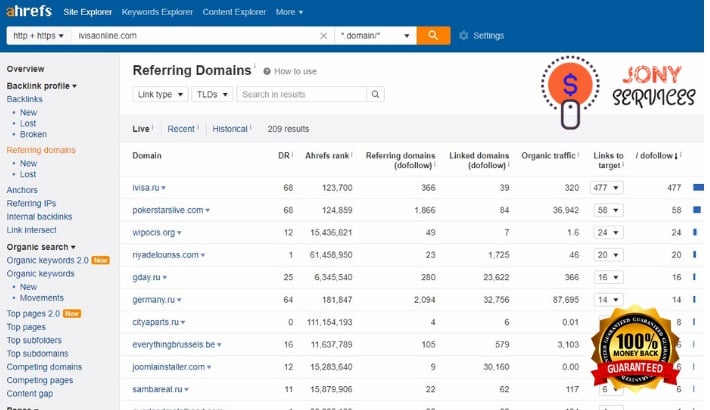Open the *.domain/* mode dropdown
Image resolution: width=710 pixels, height=410 pixels.
coord(374,35)
